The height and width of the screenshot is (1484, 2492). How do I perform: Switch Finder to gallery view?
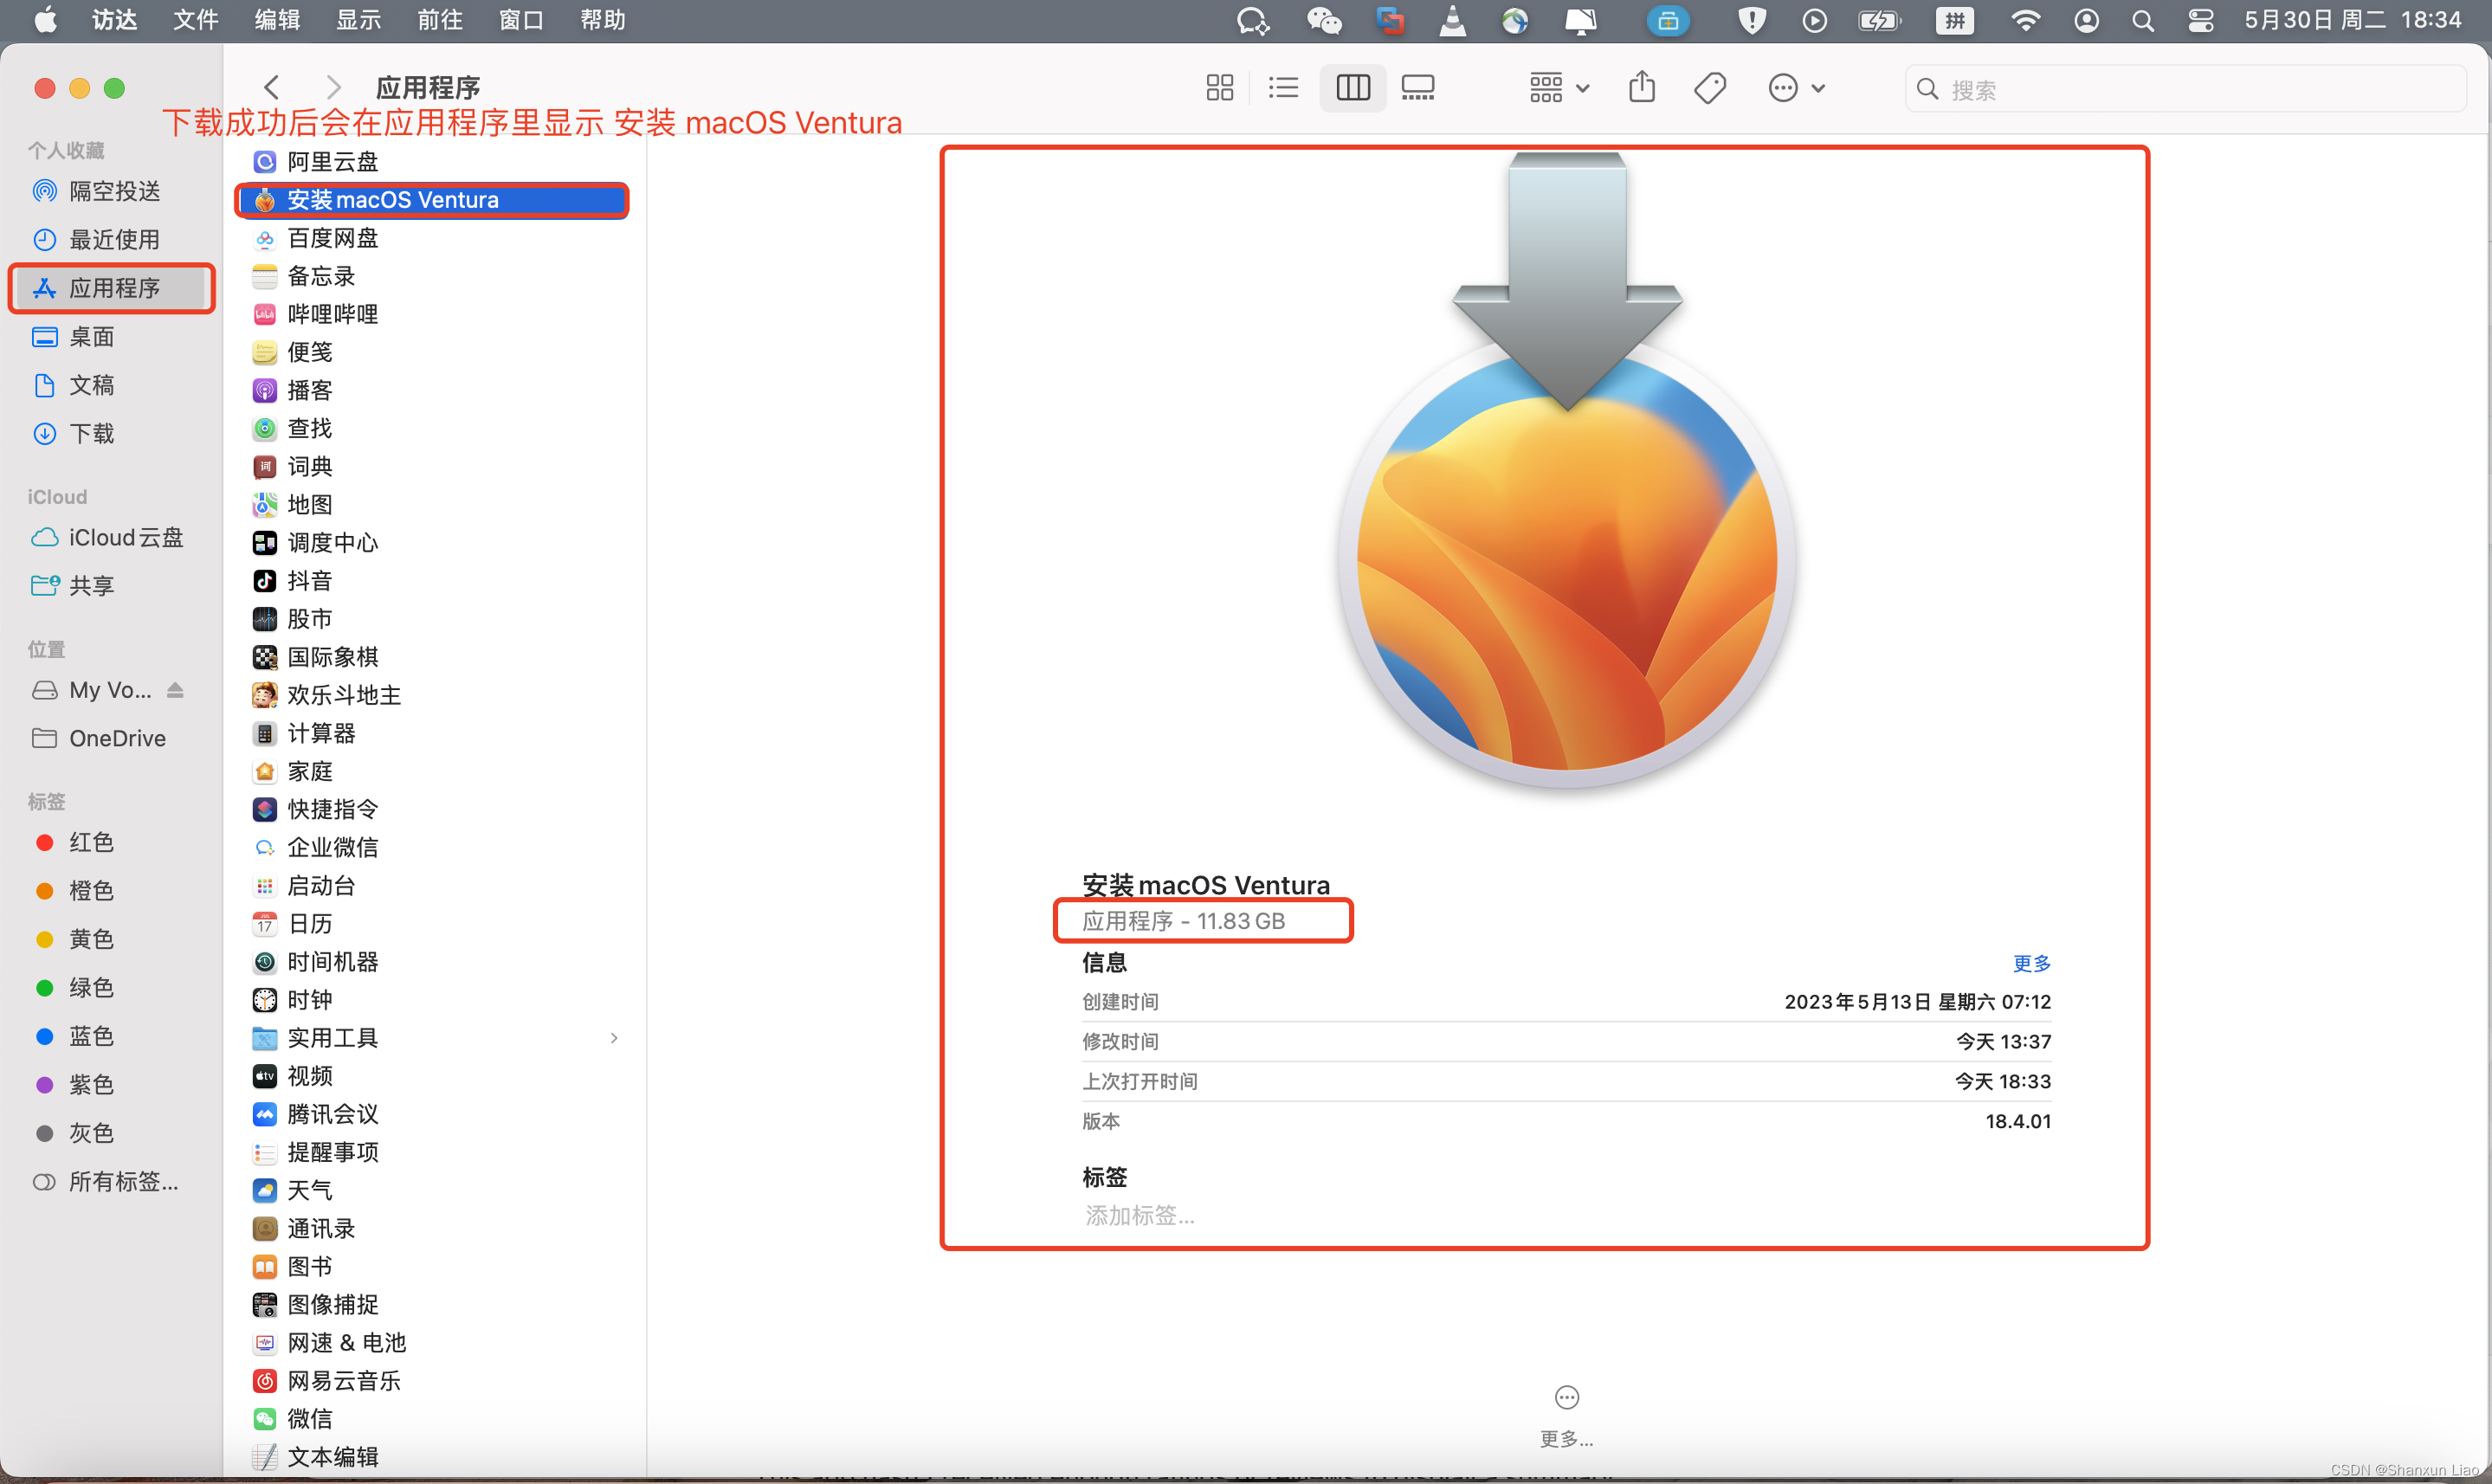1418,88
